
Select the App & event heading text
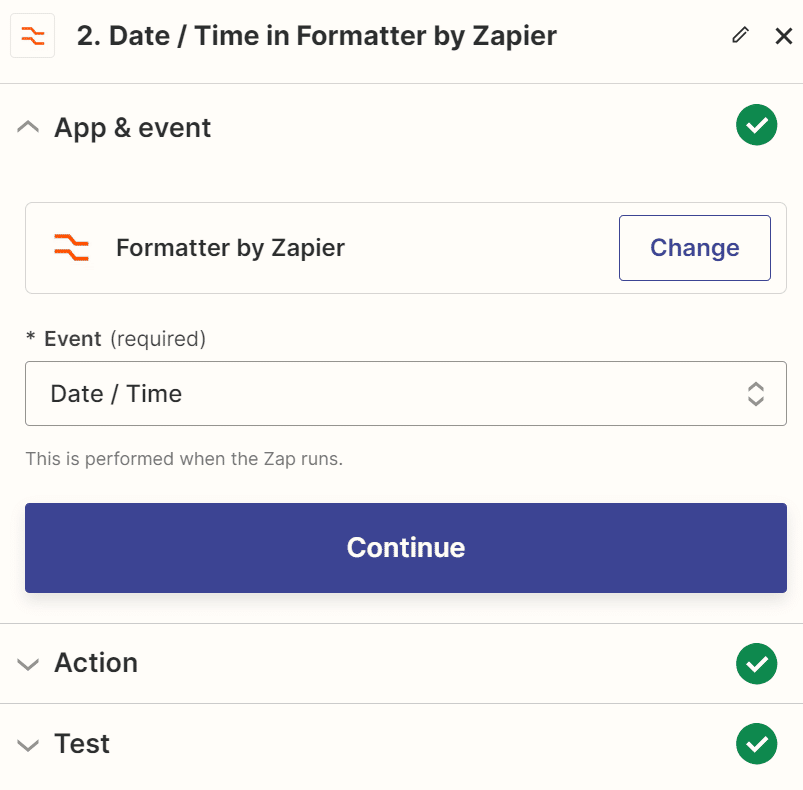pyautogui.click(x=133, y=127)
